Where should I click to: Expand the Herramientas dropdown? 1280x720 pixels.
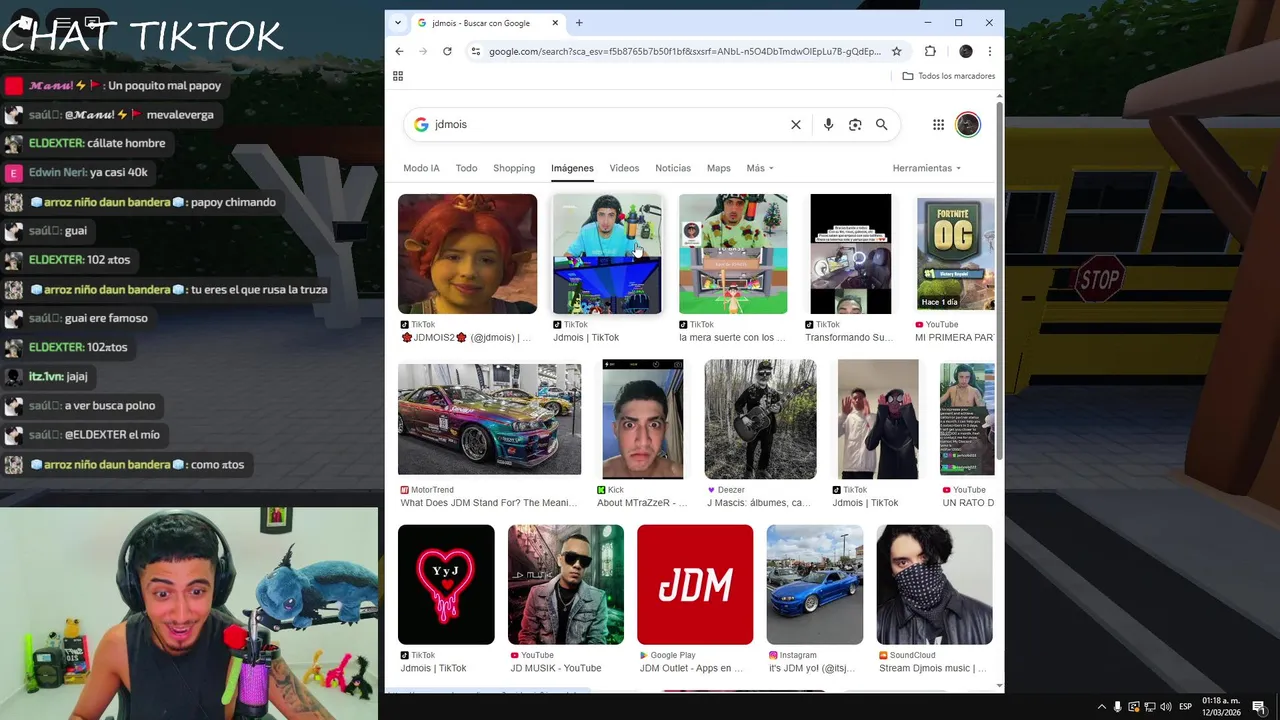(927, 168)
